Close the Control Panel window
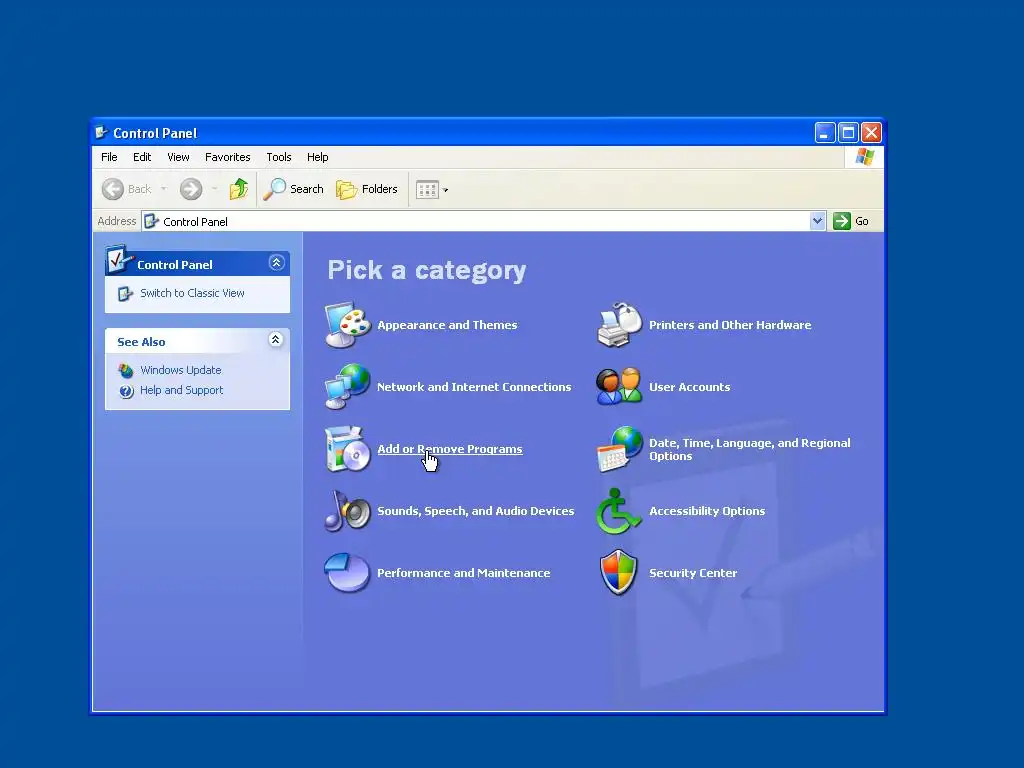Screen dimensions: 1024x768 (871, 133)
